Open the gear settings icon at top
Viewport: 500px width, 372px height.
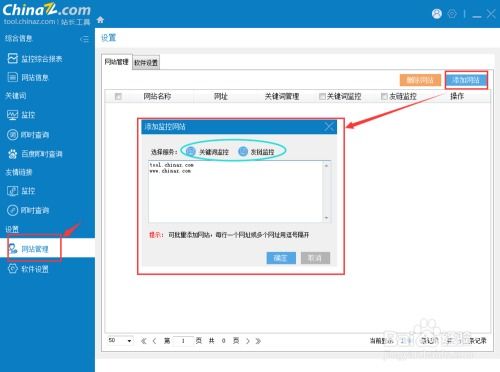pyautogui.click(x=452, y=14)
